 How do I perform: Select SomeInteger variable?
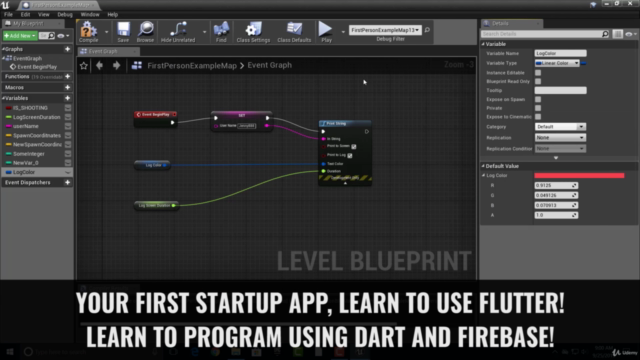[29, 154]
